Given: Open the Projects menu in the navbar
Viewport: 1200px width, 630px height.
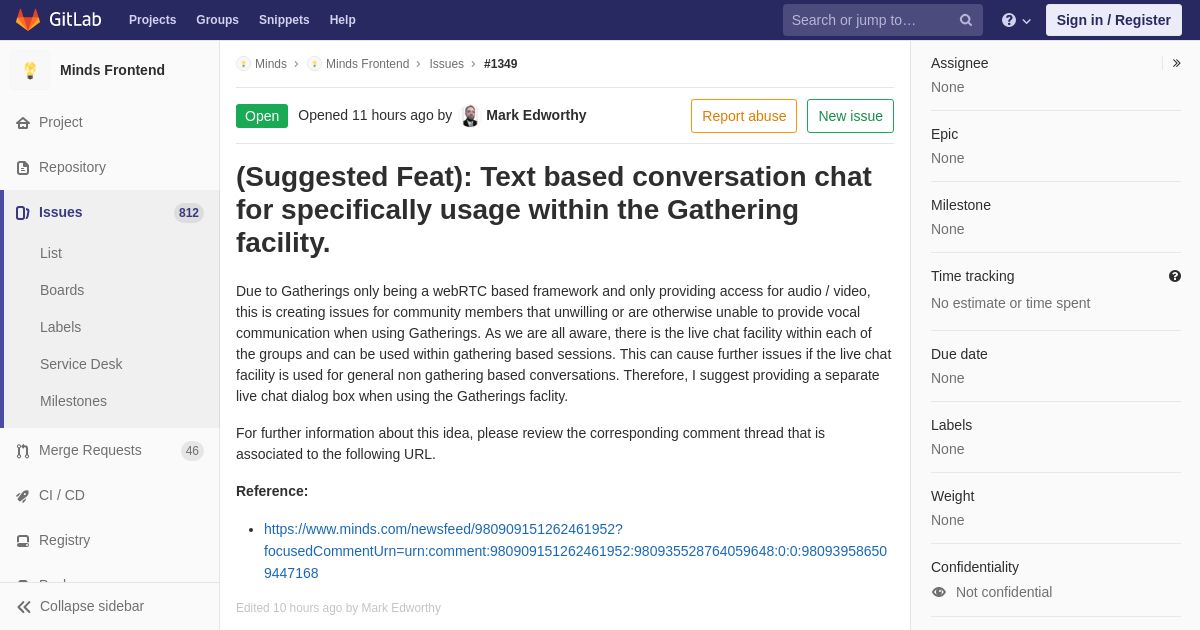Looking at the screenshot, I should pos(152,20).
